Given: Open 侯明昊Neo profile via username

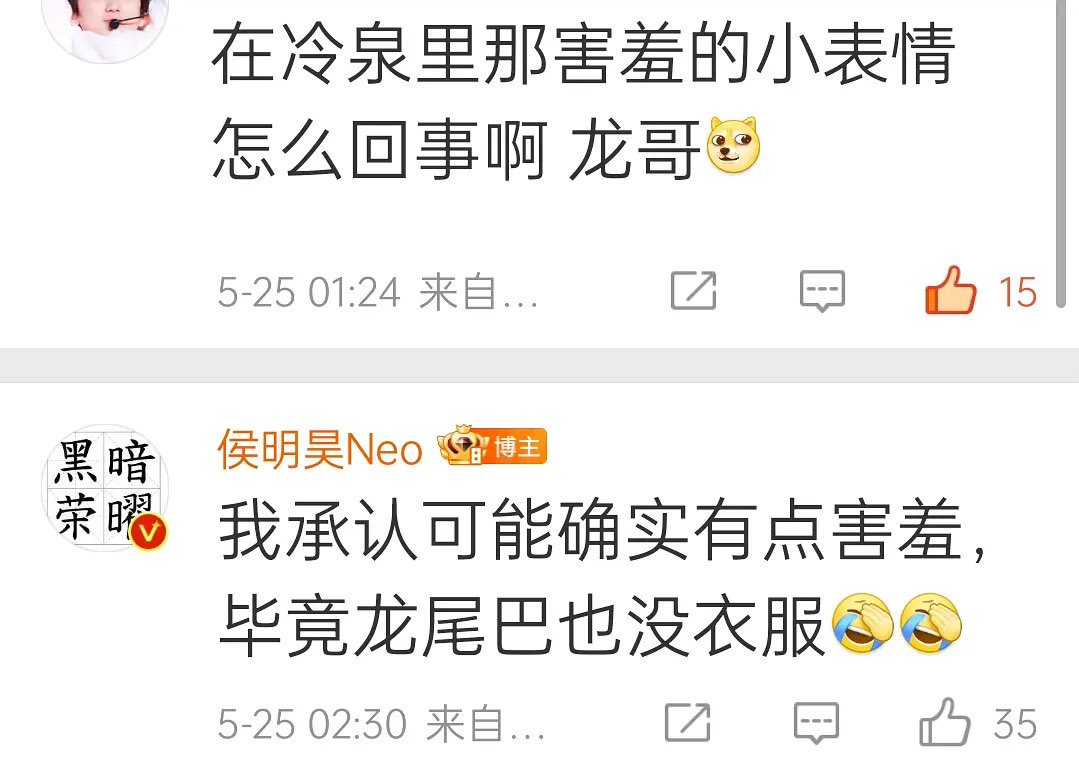Looking at the screenshot, I should click(319, 450).
